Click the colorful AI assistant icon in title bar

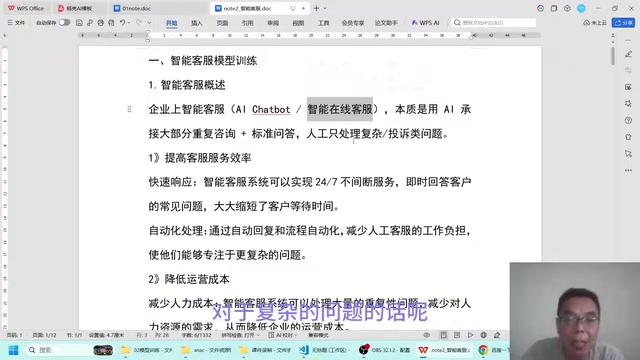[x=540, y=8]
